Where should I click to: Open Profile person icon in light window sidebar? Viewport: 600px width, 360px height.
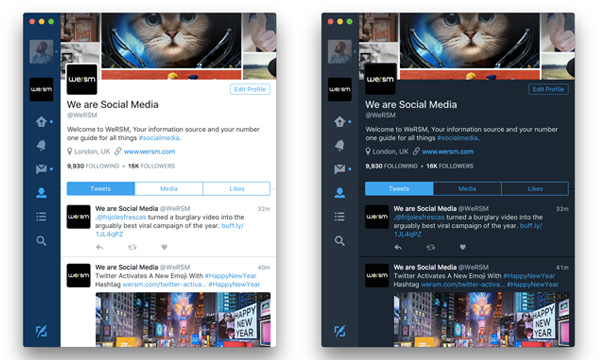[41, 193]
